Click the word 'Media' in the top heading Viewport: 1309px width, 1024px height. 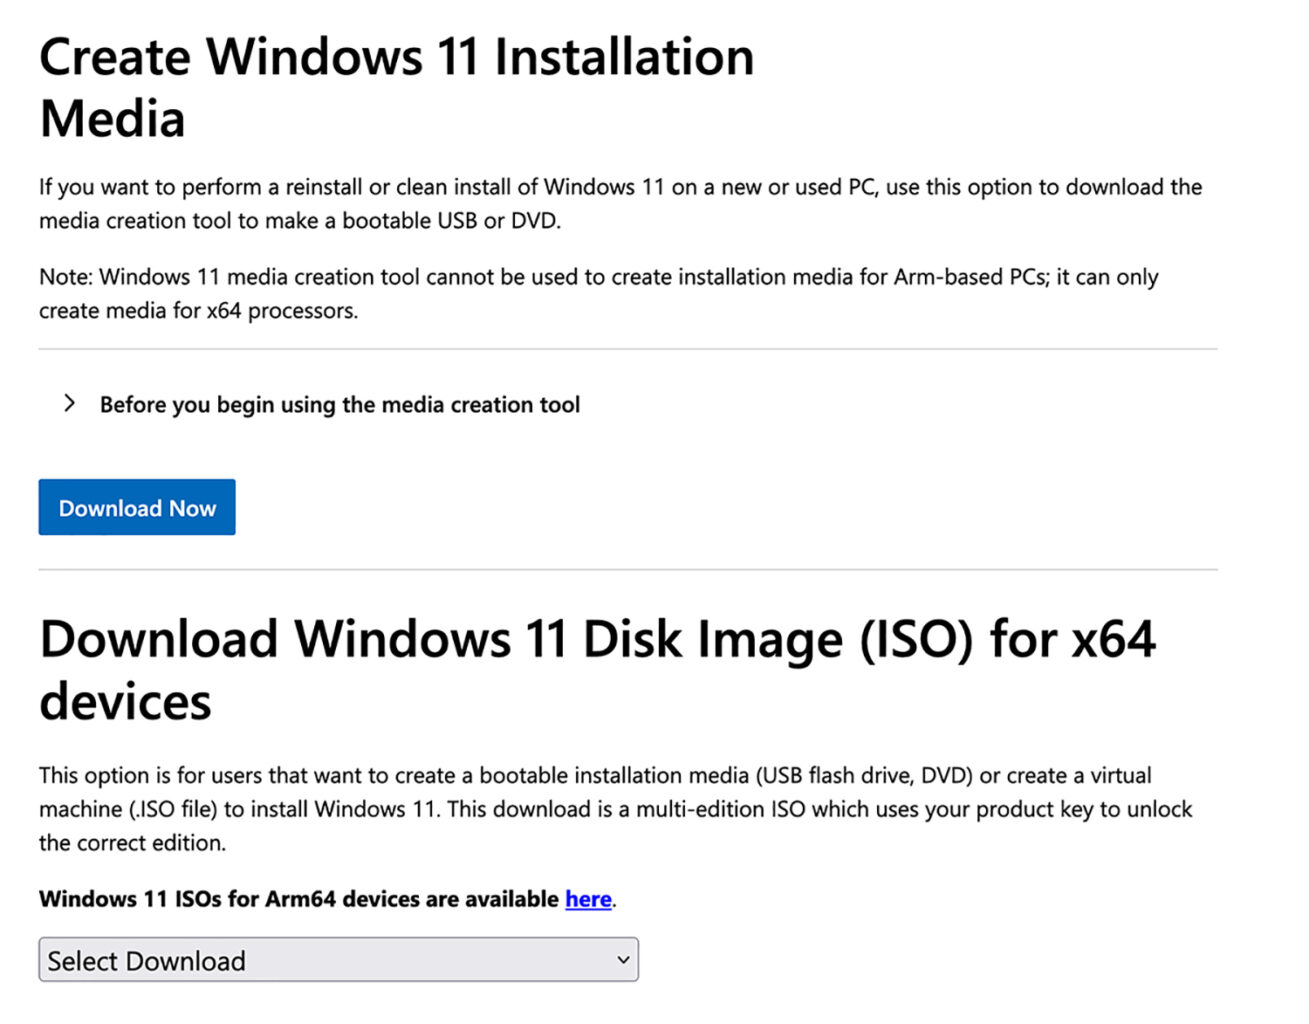pos(112,119)
